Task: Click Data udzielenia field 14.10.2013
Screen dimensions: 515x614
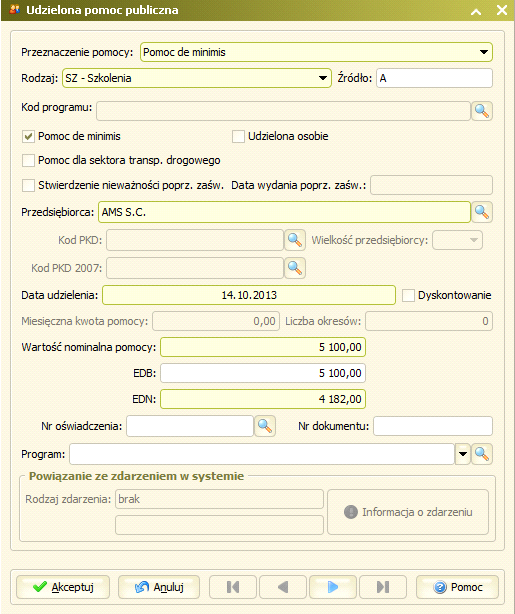Action: point(249,295)
